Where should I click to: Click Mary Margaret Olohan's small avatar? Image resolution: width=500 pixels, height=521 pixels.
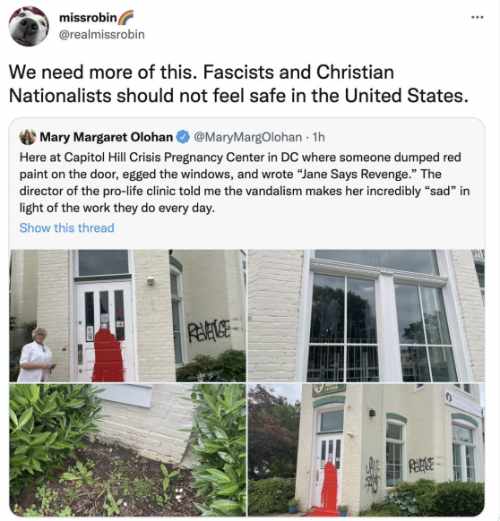coord(28,137)
